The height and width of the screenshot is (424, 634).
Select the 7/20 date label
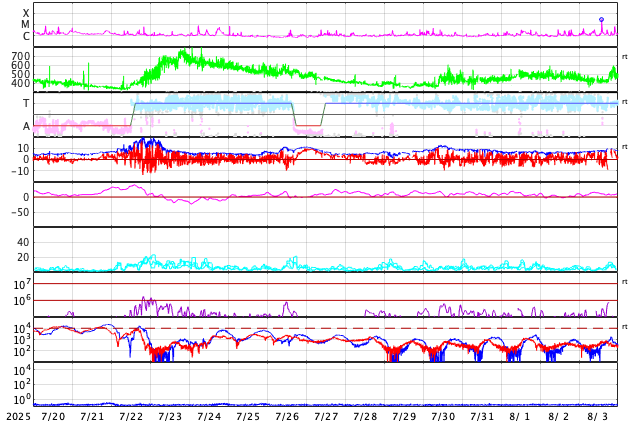(53, 416)
